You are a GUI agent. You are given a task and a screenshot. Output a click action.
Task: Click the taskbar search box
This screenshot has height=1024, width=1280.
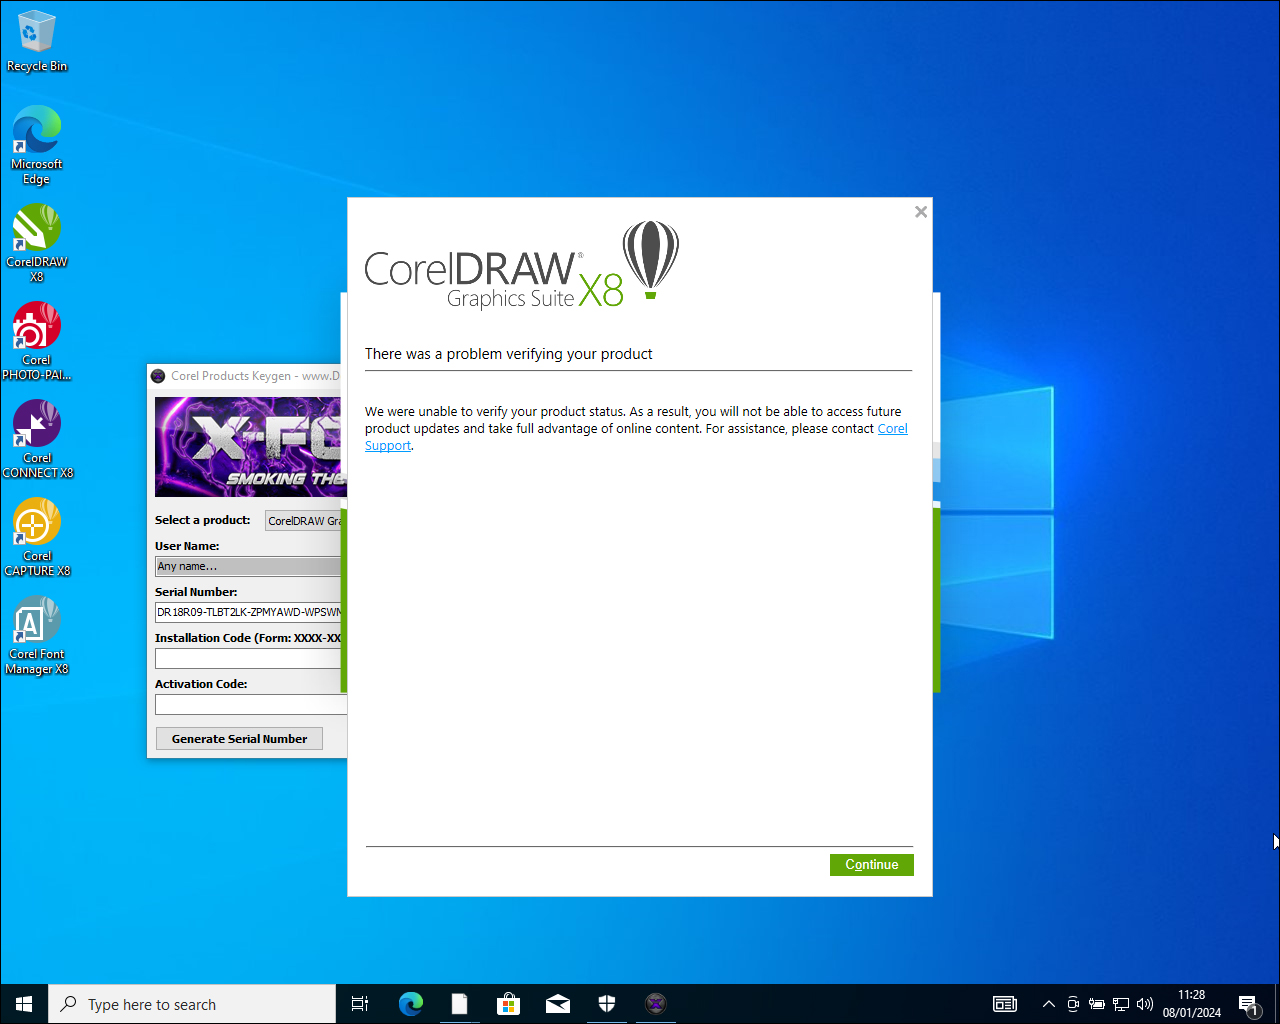point(192,1003)
